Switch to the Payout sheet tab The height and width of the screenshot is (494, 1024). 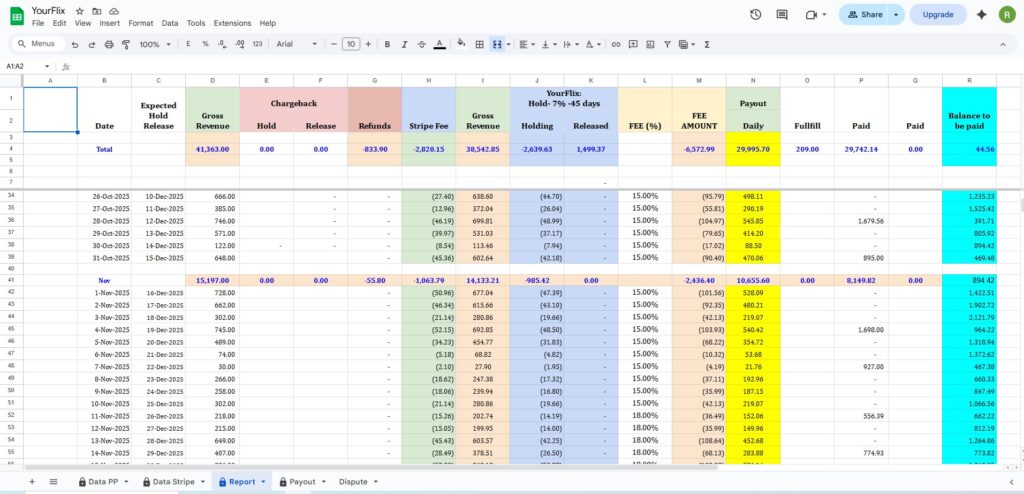tap(302, 482)
